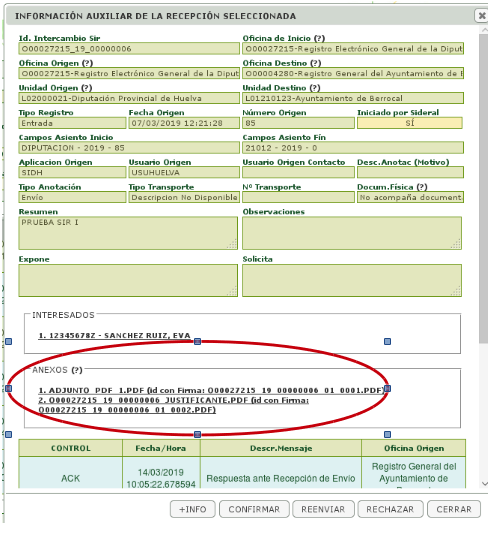Click the +INFO button
Screen dimensions: 495x533
point(193,509)
